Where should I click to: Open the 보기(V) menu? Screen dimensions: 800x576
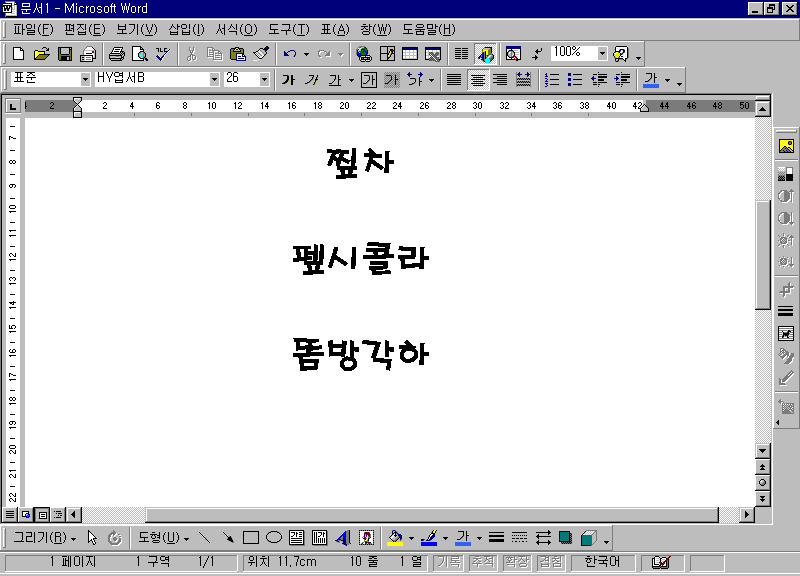pyautogui.click(x=137, y=30)
